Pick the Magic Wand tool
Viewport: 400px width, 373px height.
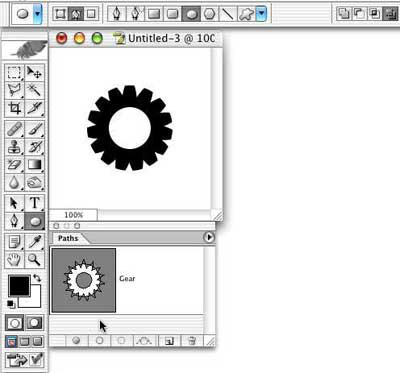[x=34, y=90]
